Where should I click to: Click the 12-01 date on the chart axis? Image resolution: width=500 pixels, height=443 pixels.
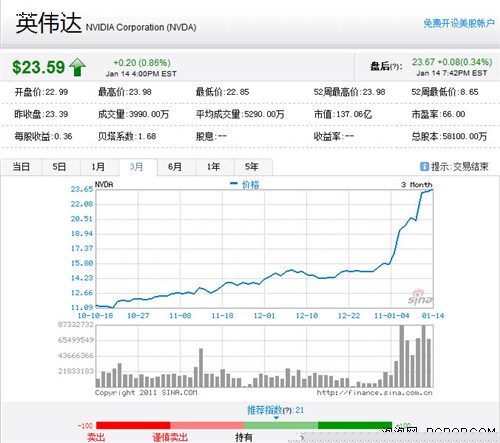(264, 316)
